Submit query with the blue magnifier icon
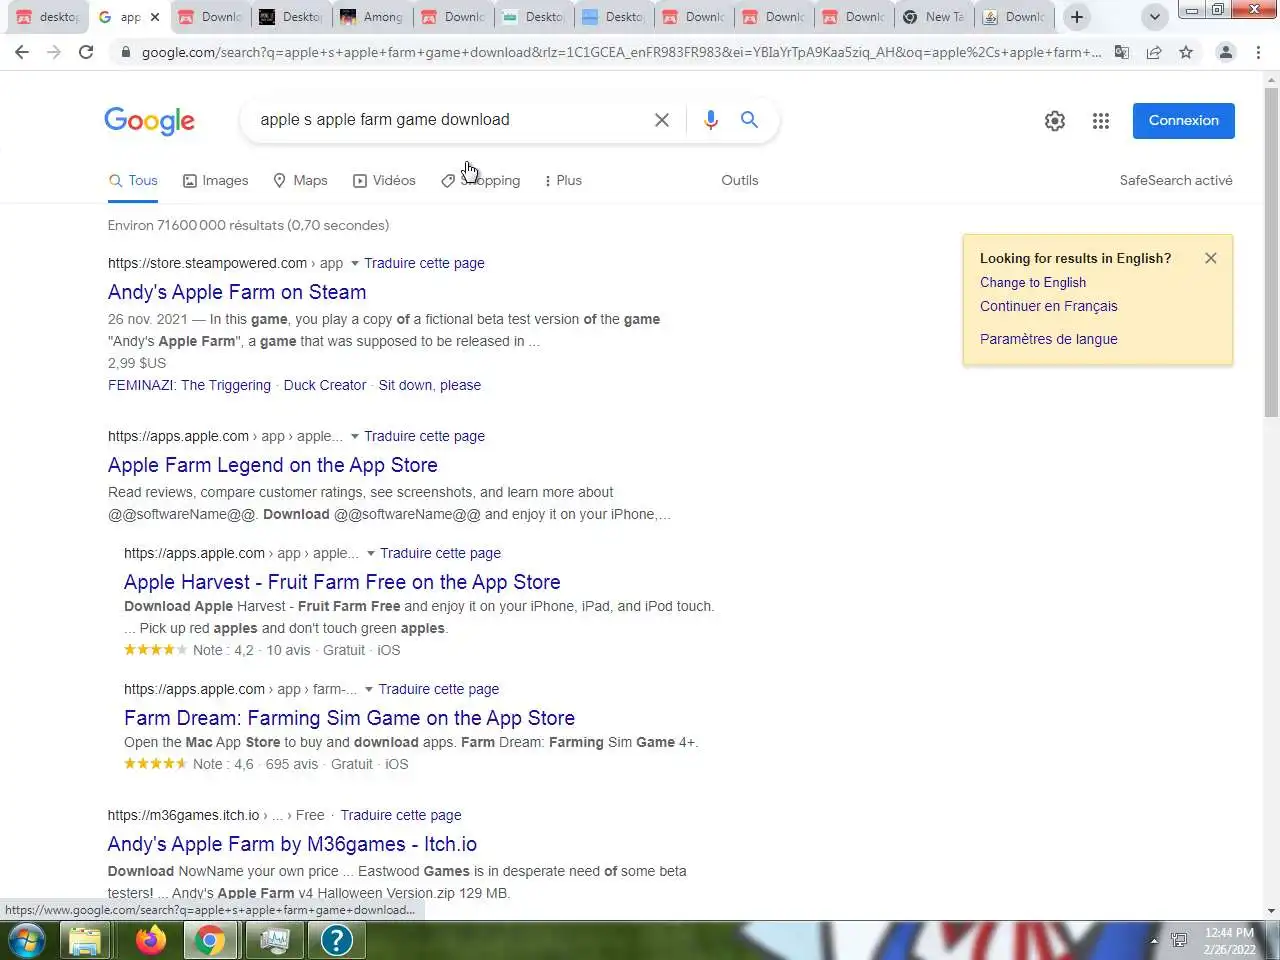1280x960 pixels. pos(749,120)
